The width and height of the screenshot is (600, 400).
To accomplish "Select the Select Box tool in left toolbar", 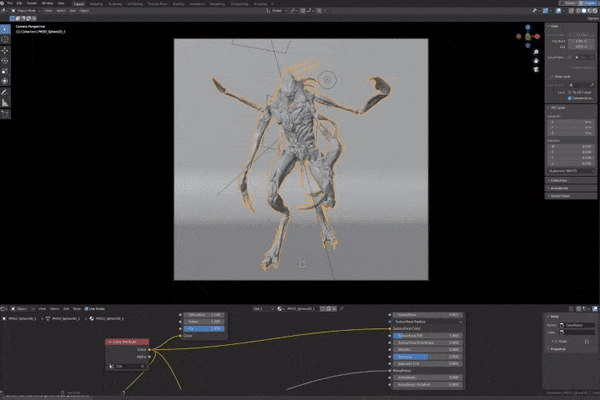I will (x=5, y=29).
